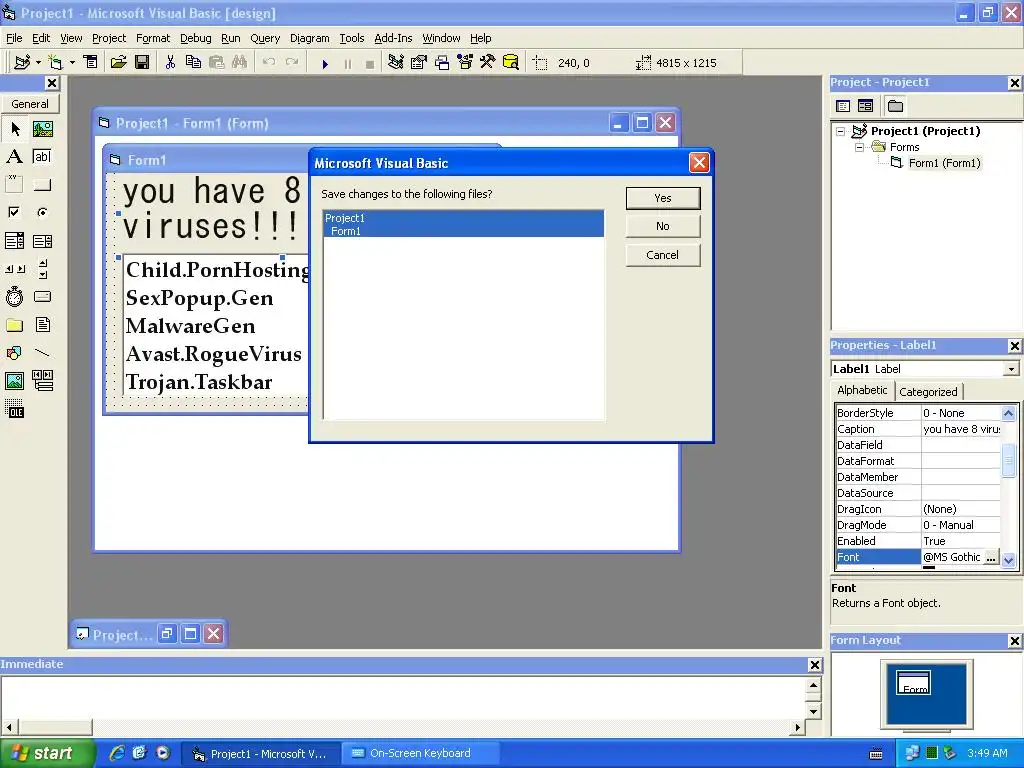Click the DragMode property row
The width and height of the screenshot is (1024, 768).
918,525
